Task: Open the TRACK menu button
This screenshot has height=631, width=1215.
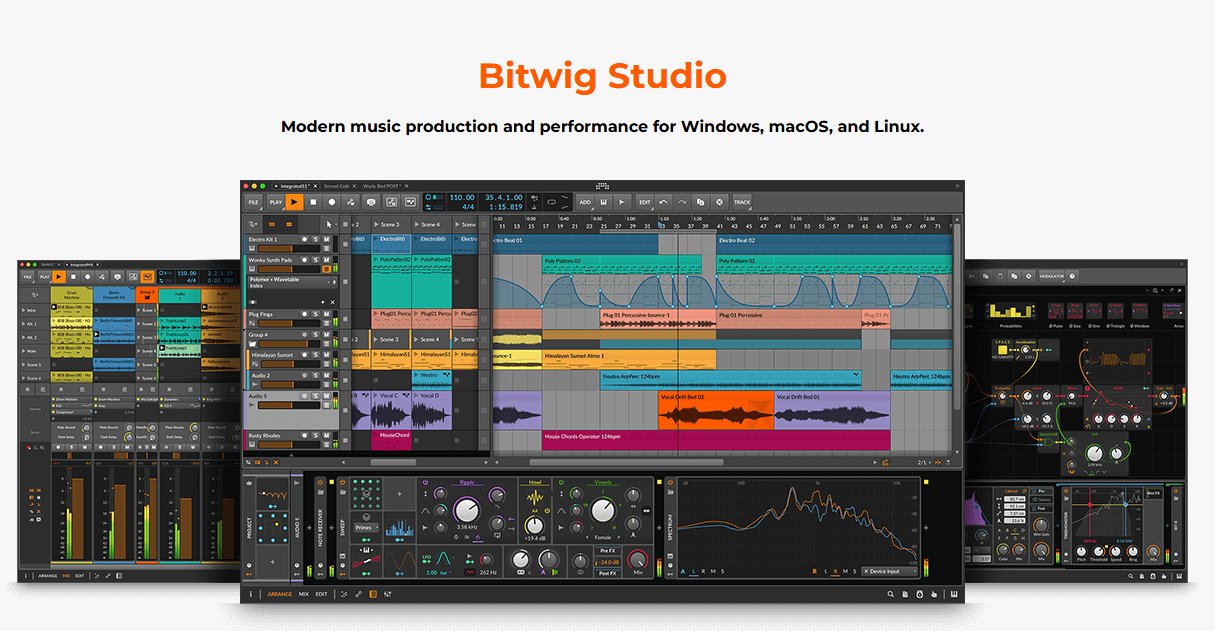Action: 742,201
